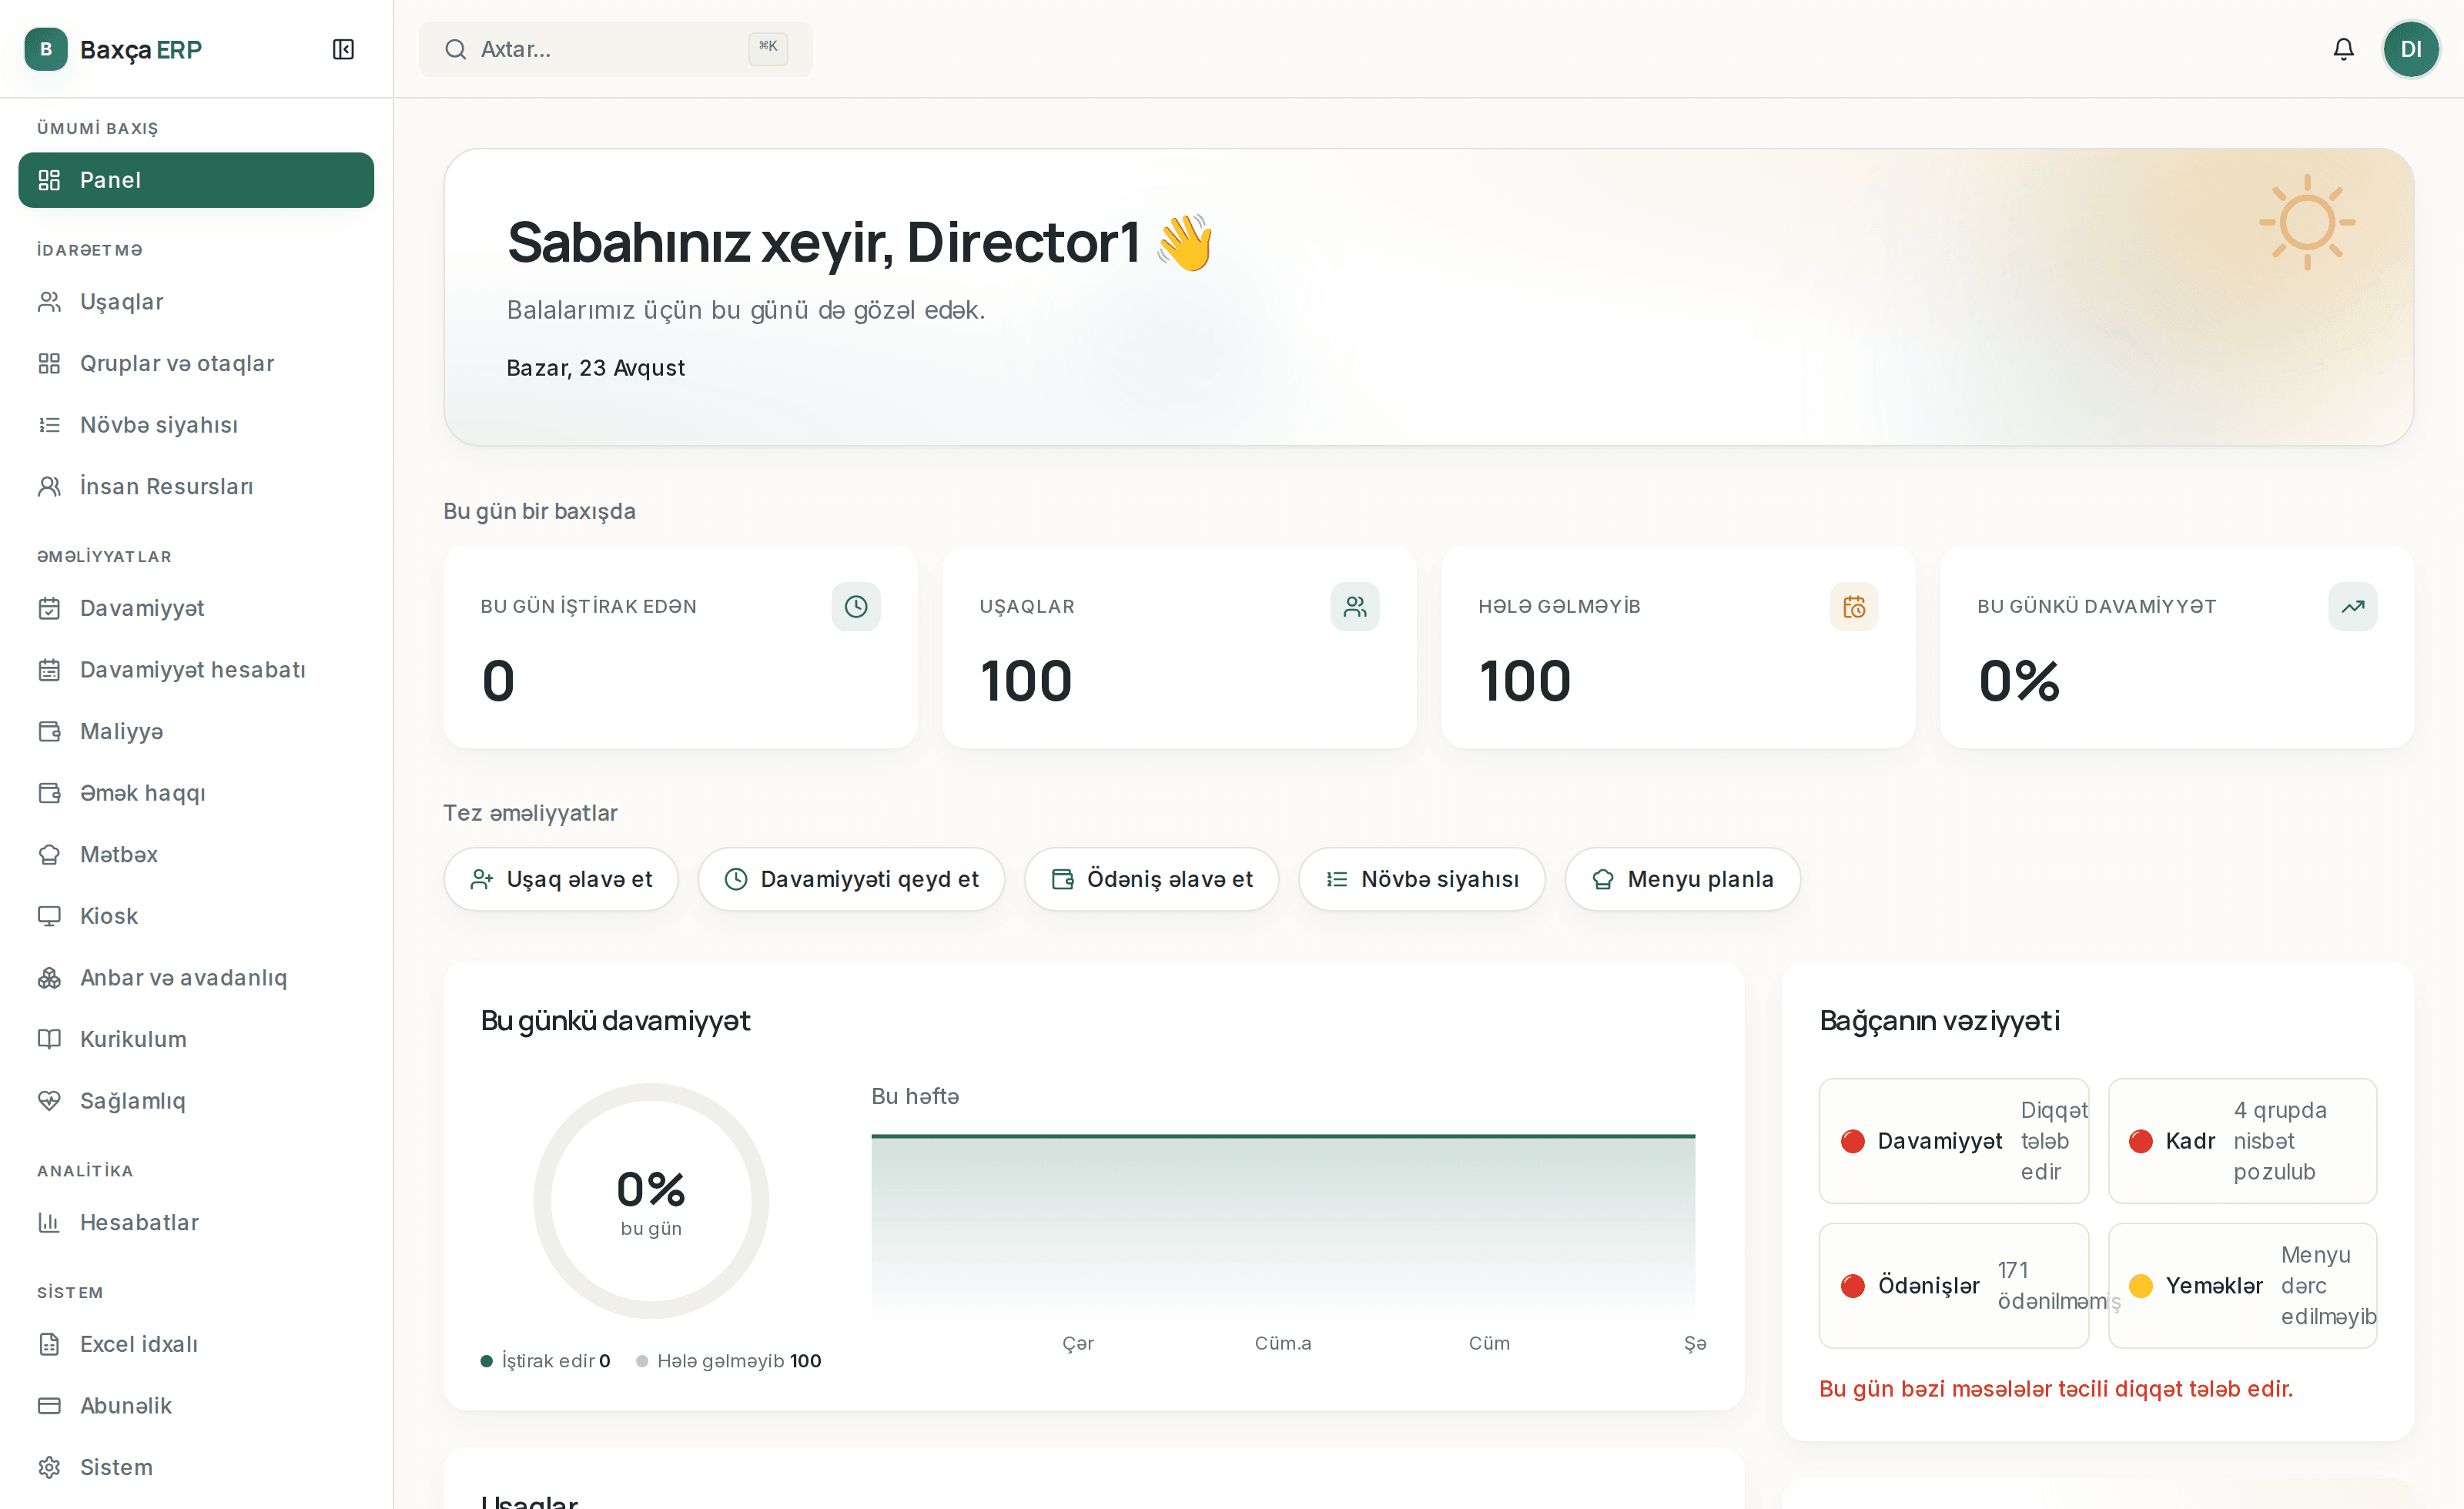Open Davamiyyət hesabatı page
Viewport: 2464px width, 1509px height.
(x=196, y=670)
